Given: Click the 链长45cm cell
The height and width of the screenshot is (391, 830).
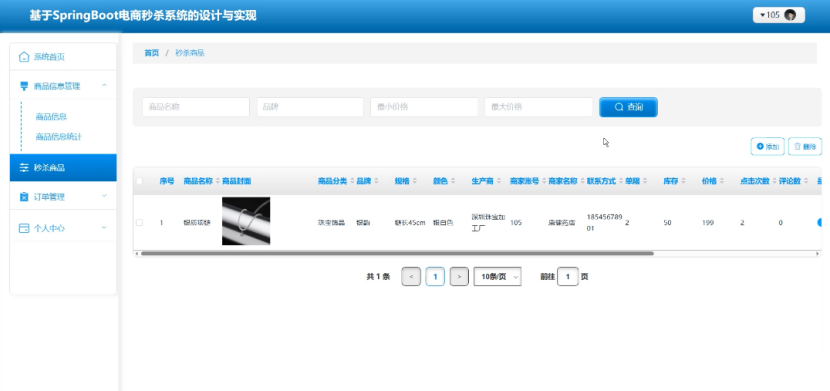Looking at the screenshot, I should pos(410,223).
